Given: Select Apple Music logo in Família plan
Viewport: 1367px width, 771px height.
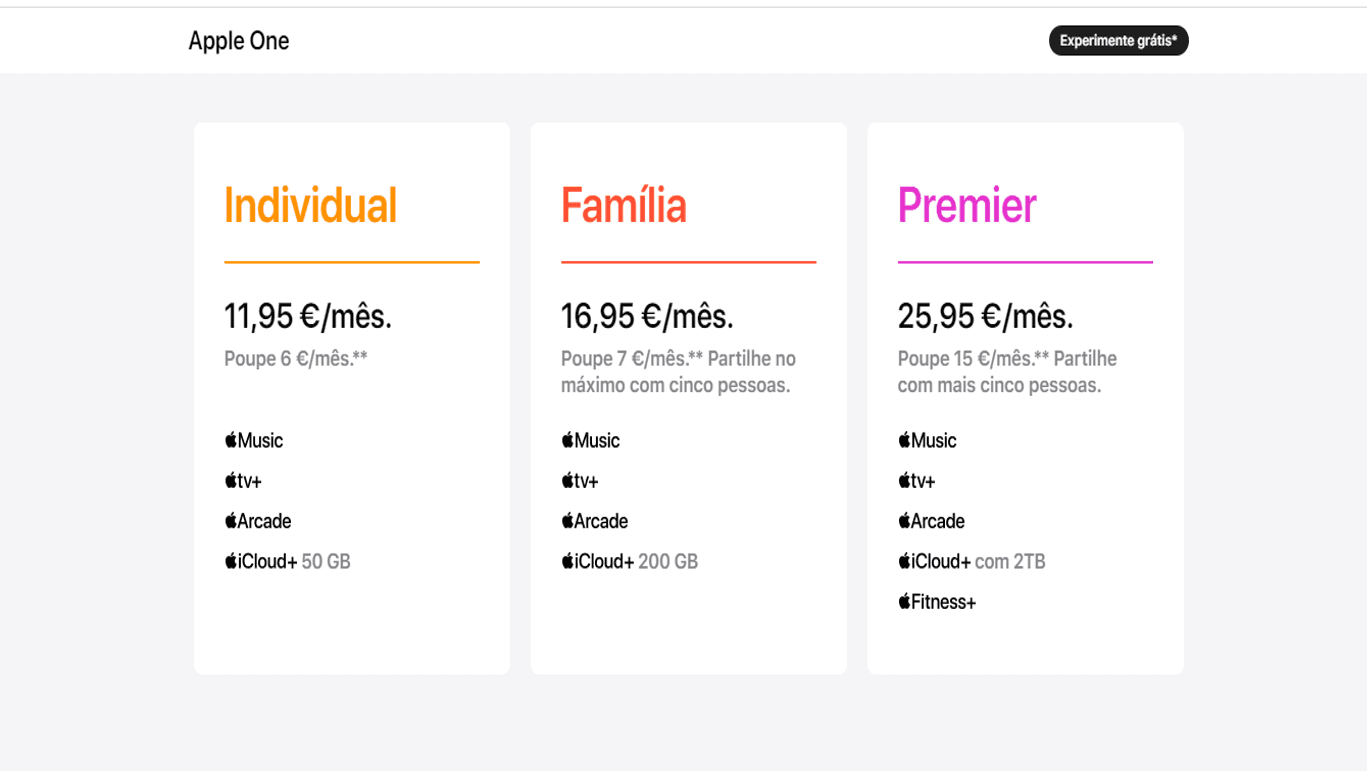Looking at the screenshot, I should click(x=591, y=440).
